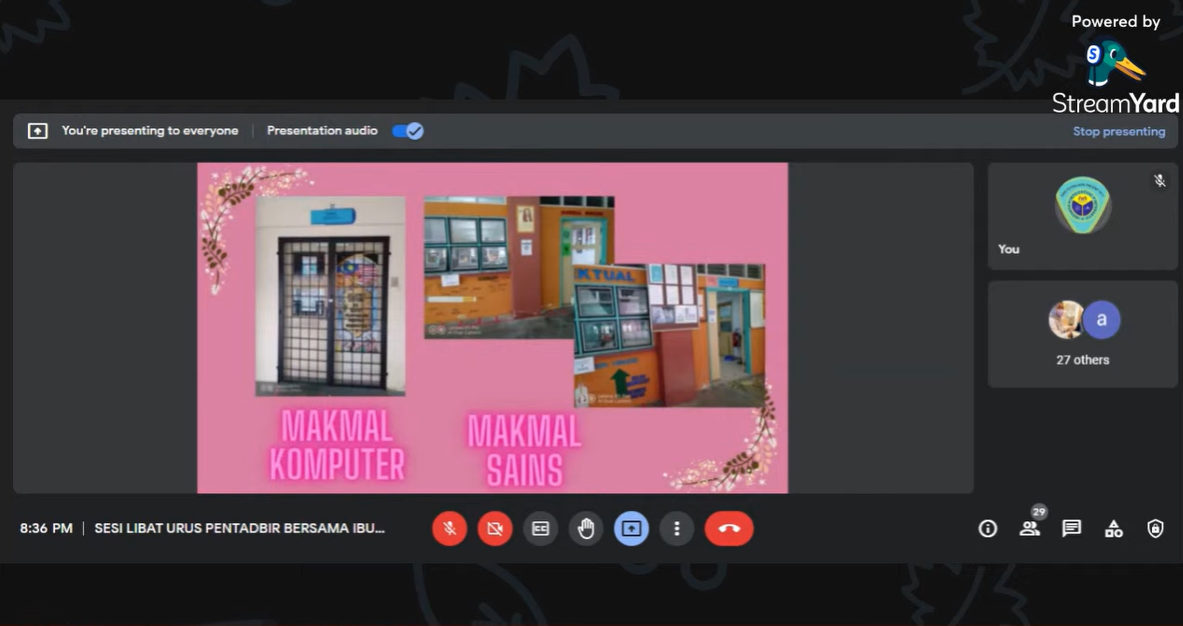Turn on the camera button
This screenshot has width=1183, height=626.
click(x=495, y=528)
